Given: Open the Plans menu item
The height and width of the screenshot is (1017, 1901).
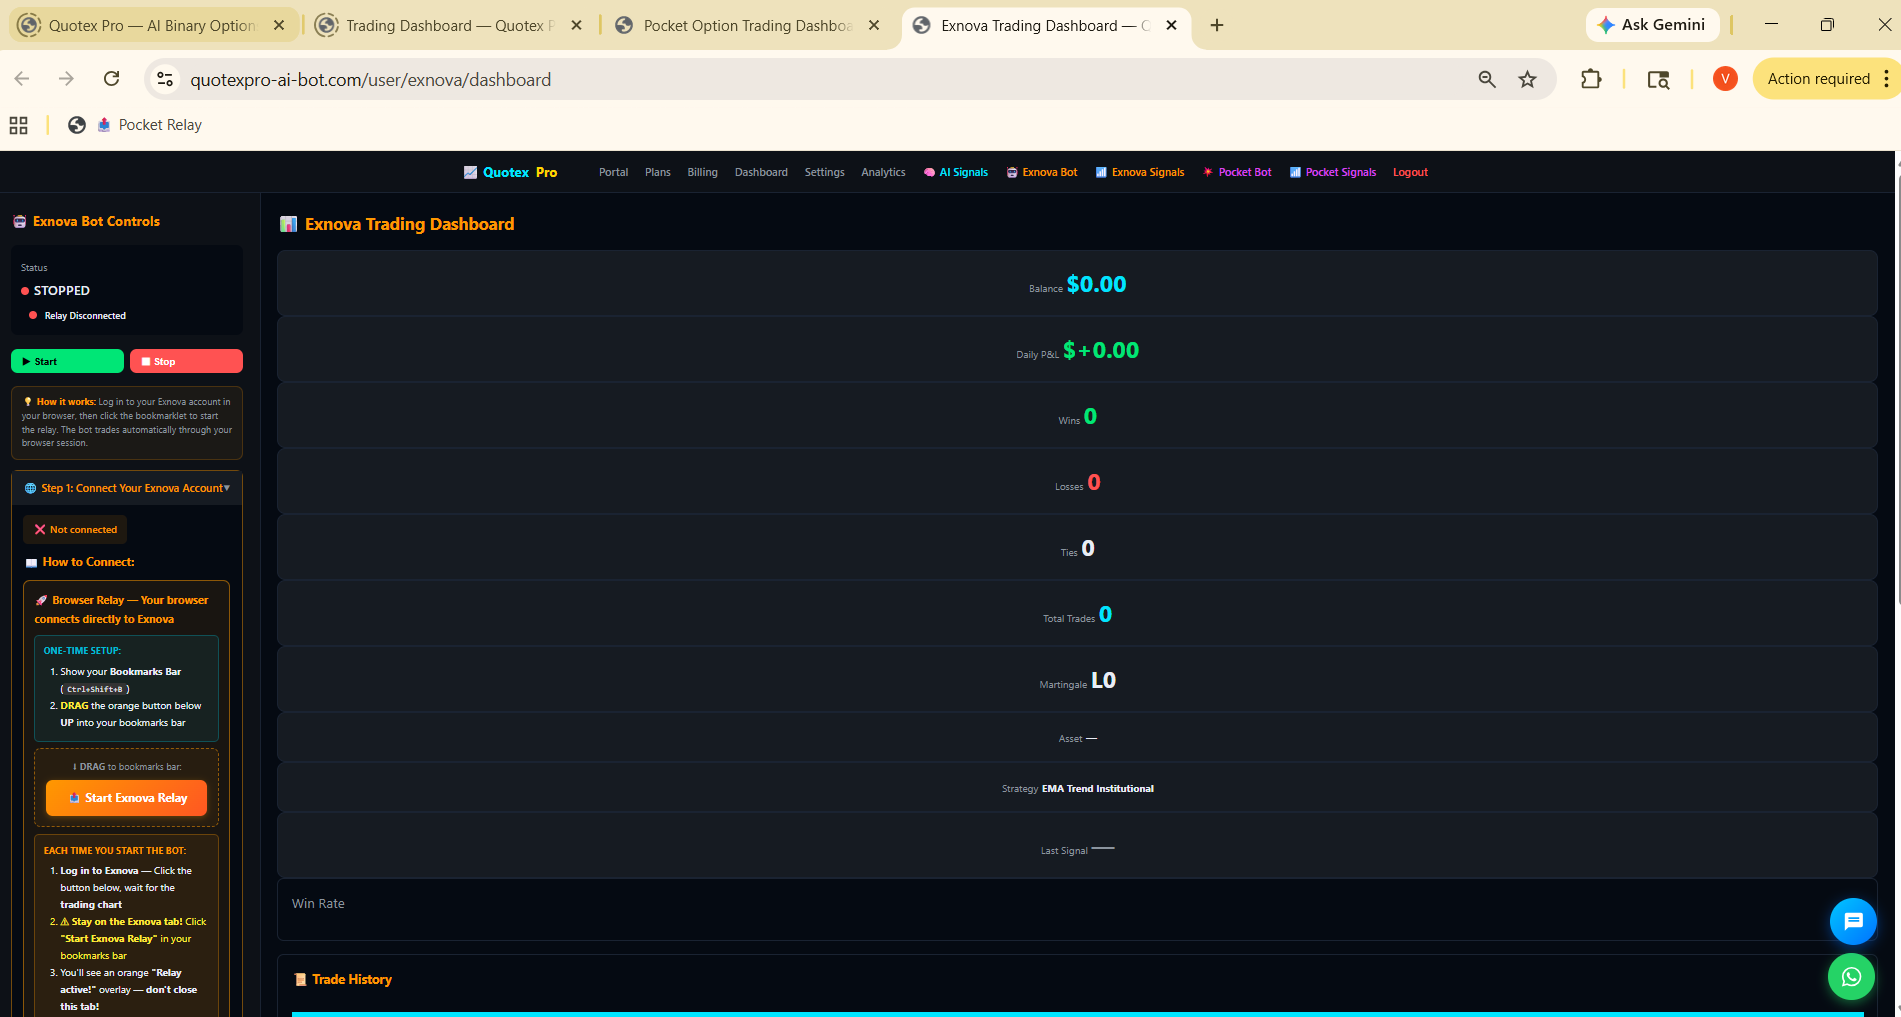Looking at the screenshot, I should click(658, 172).
